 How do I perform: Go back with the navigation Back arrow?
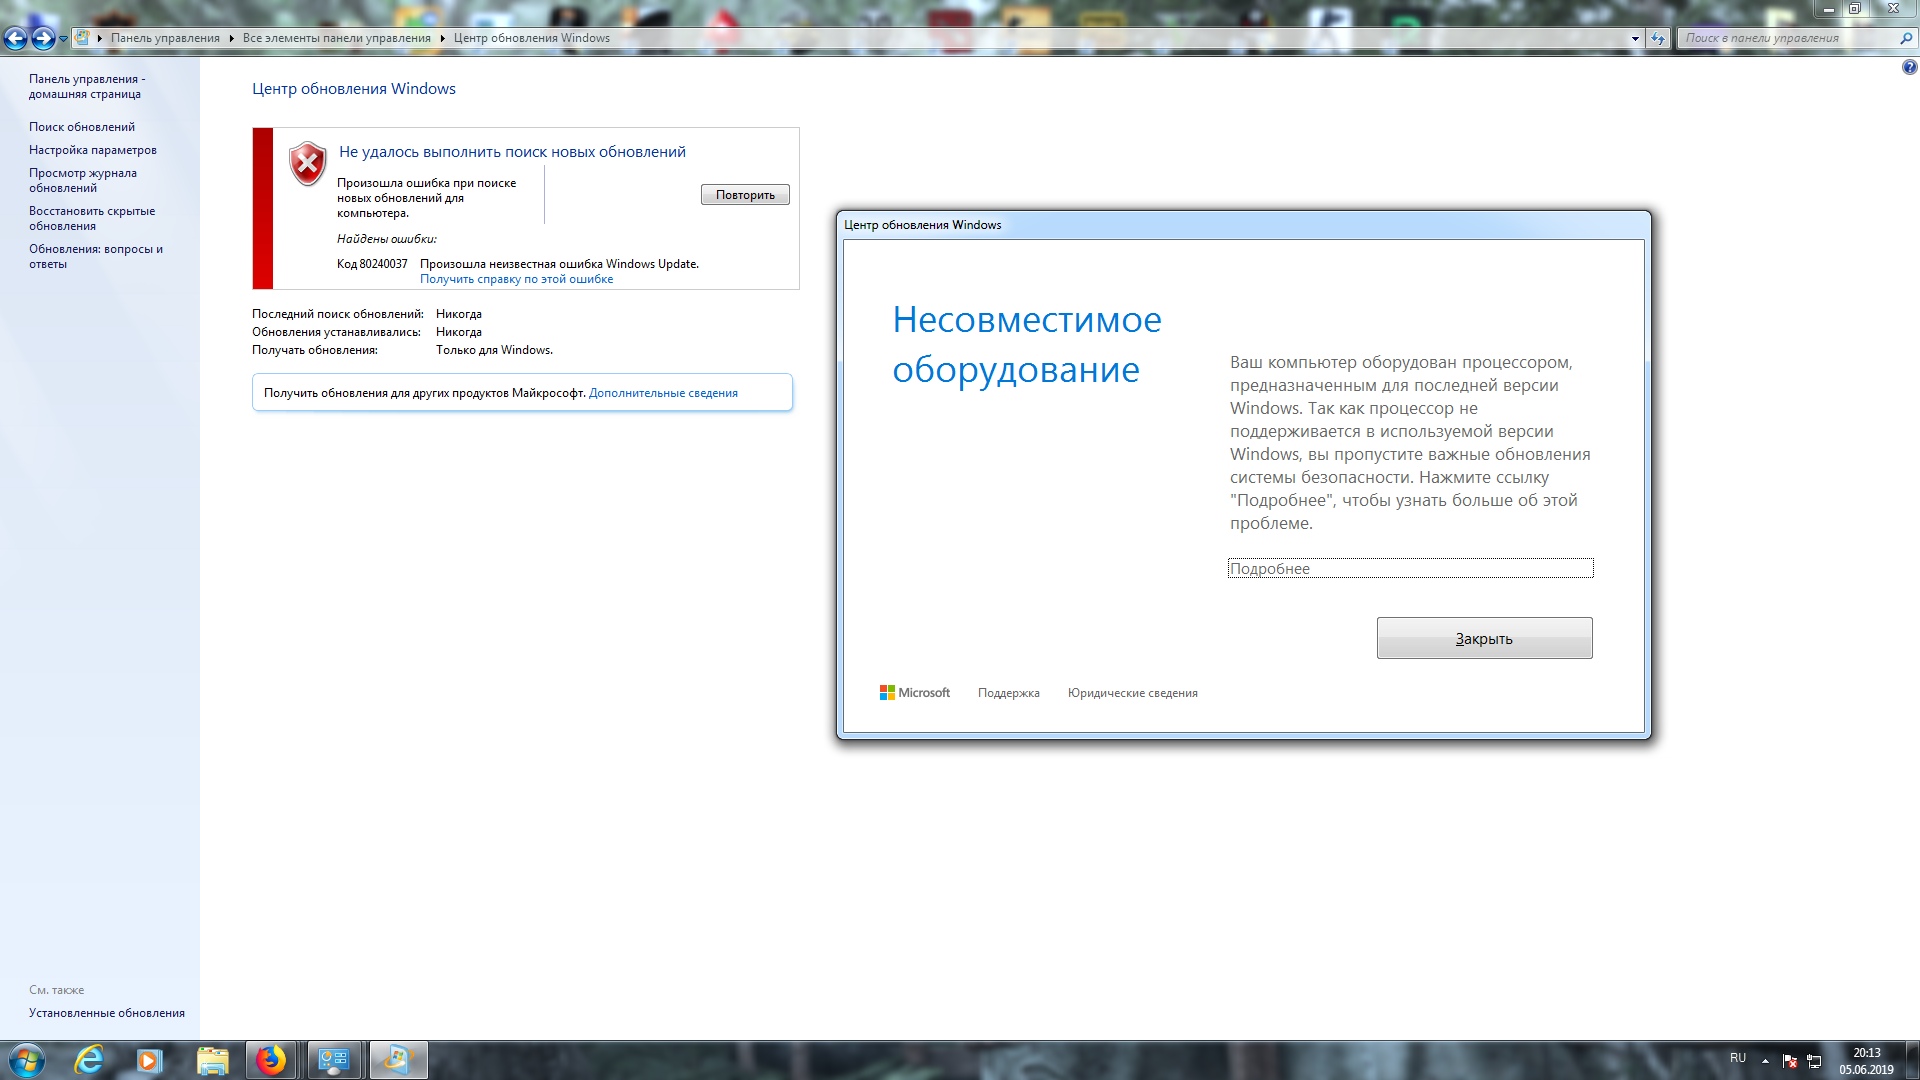tap(15, 38)
